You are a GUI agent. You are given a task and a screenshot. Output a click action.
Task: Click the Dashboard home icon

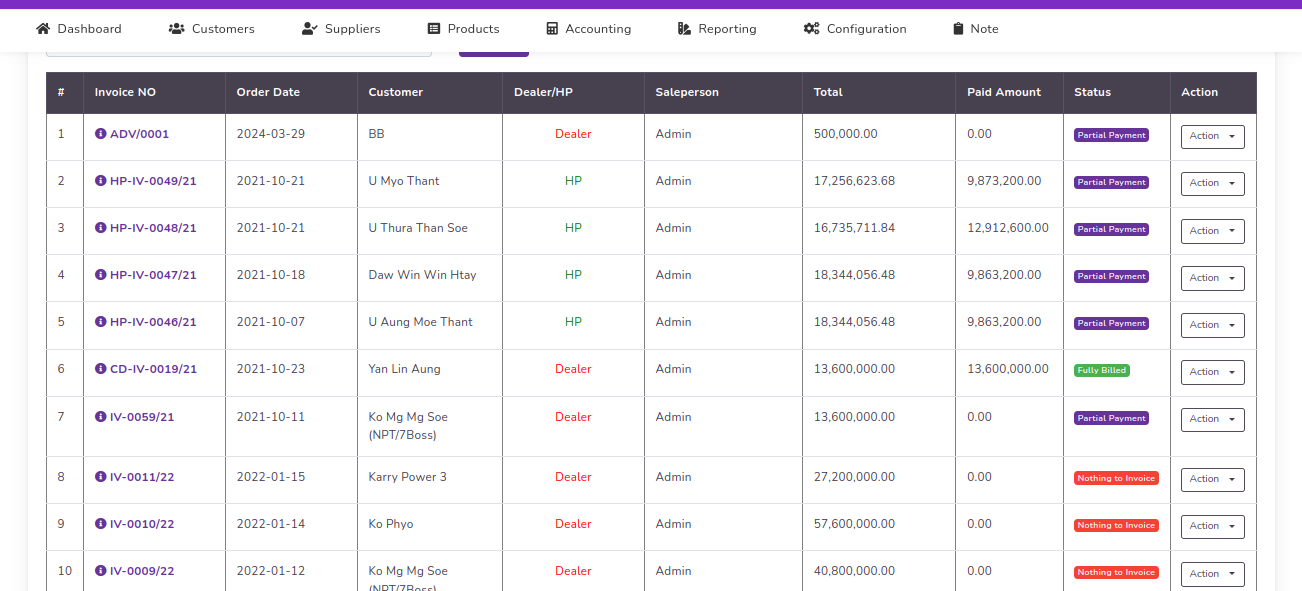pyautogui.click(x=43, y=29)
